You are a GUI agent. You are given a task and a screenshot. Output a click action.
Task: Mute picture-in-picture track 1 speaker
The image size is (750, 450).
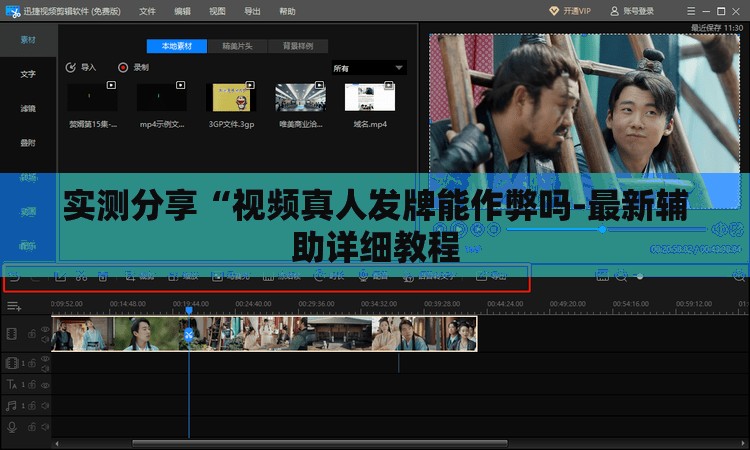(x=45, y=369)
